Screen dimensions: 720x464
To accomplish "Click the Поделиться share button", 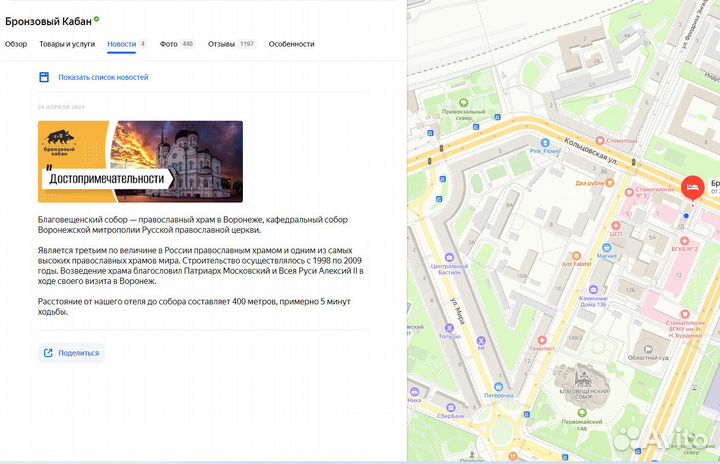I will (x=71, y=353).
